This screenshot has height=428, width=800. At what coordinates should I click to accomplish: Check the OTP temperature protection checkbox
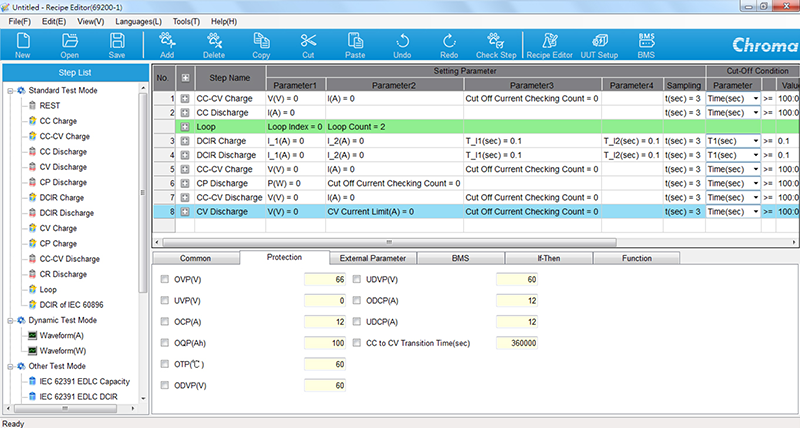pos(165,364)
